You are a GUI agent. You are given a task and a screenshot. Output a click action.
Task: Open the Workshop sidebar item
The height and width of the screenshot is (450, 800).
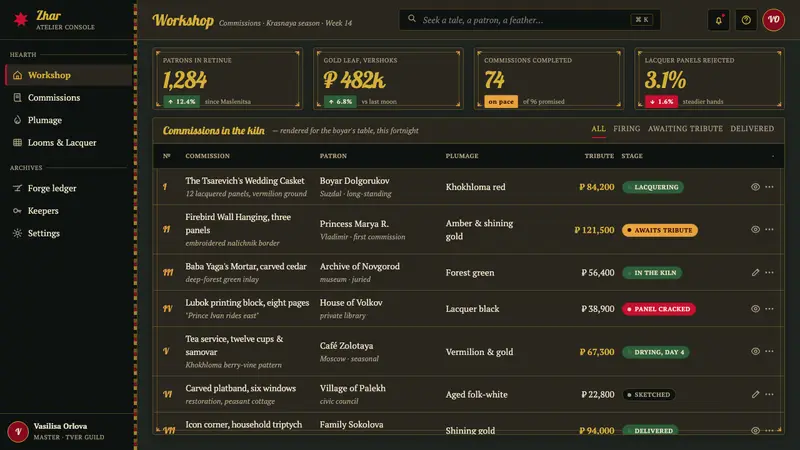(68, 75)
